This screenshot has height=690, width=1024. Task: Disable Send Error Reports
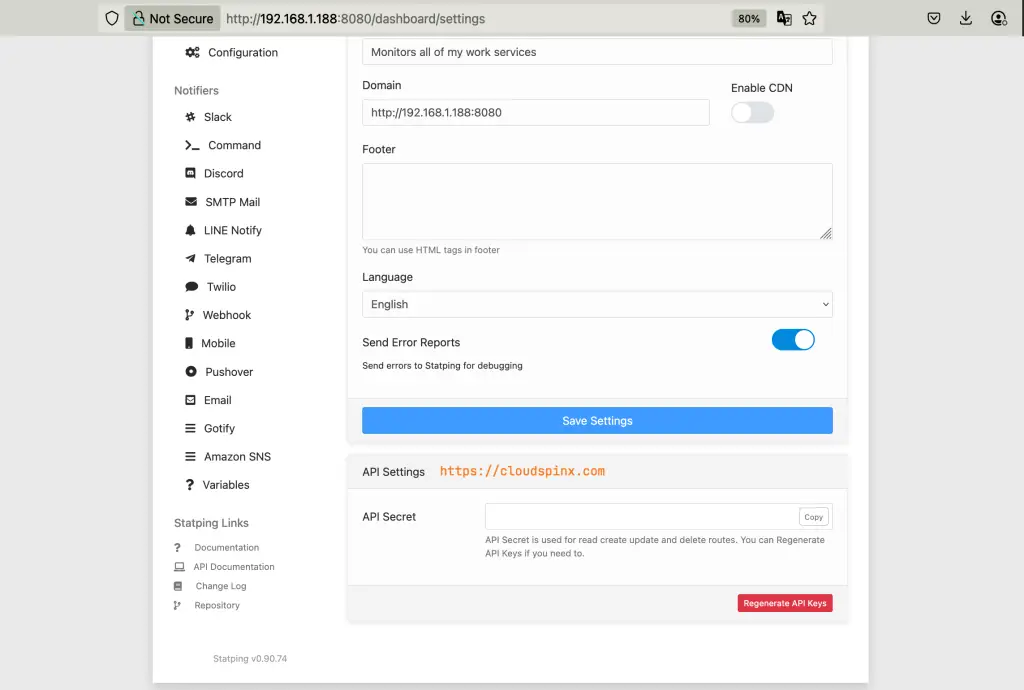coord(793,340)
